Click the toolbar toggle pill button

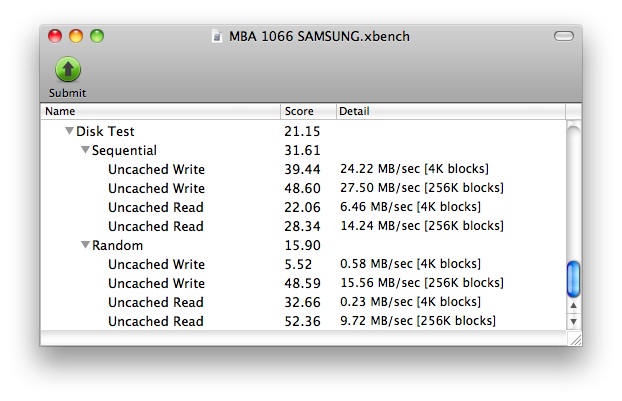coord(564,36)
